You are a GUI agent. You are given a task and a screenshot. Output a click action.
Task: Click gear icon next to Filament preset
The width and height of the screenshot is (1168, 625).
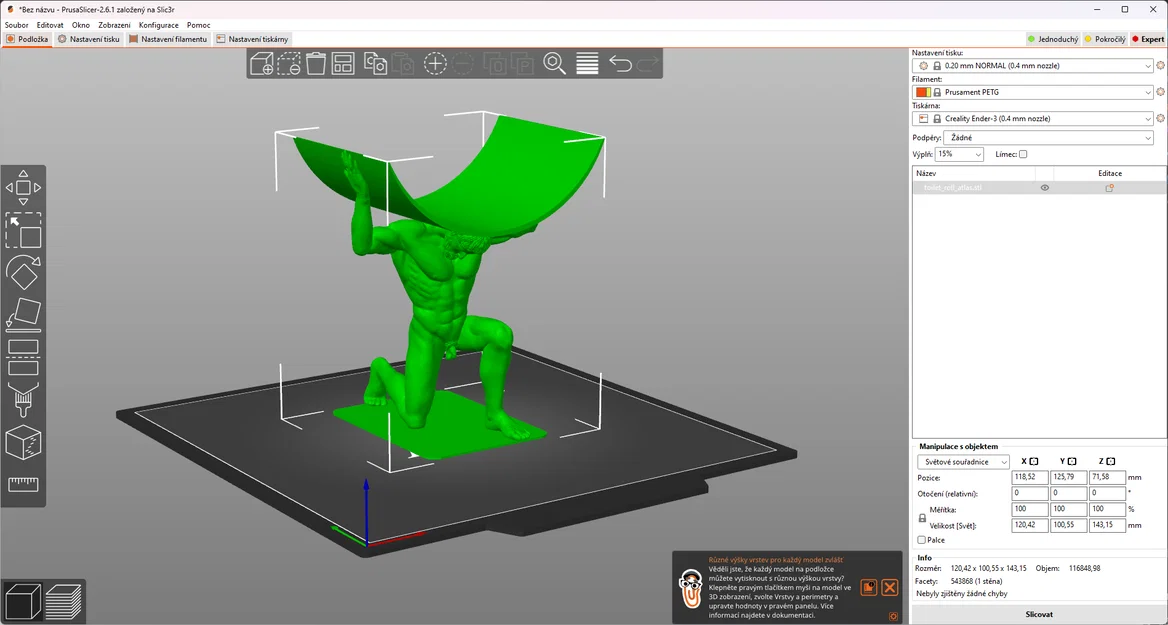point(1160,92)
